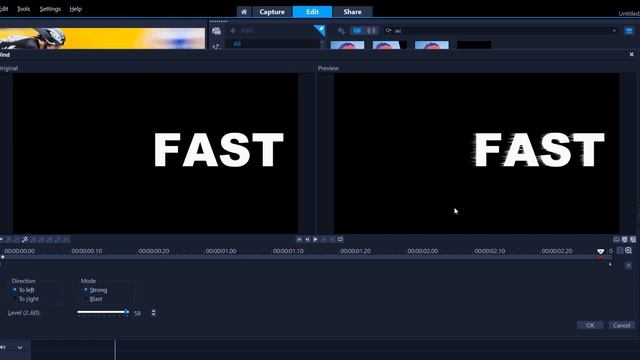
Task: Switch to the Edit tab
Action: 312,12
